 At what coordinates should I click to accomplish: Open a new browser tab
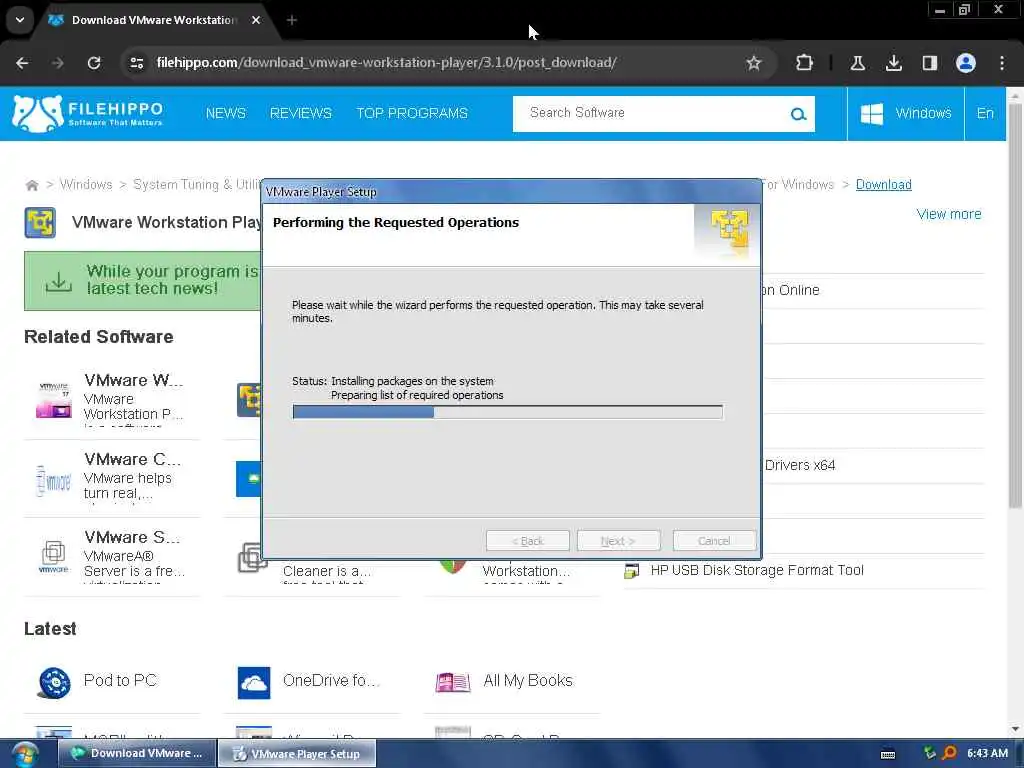point(292,20)
